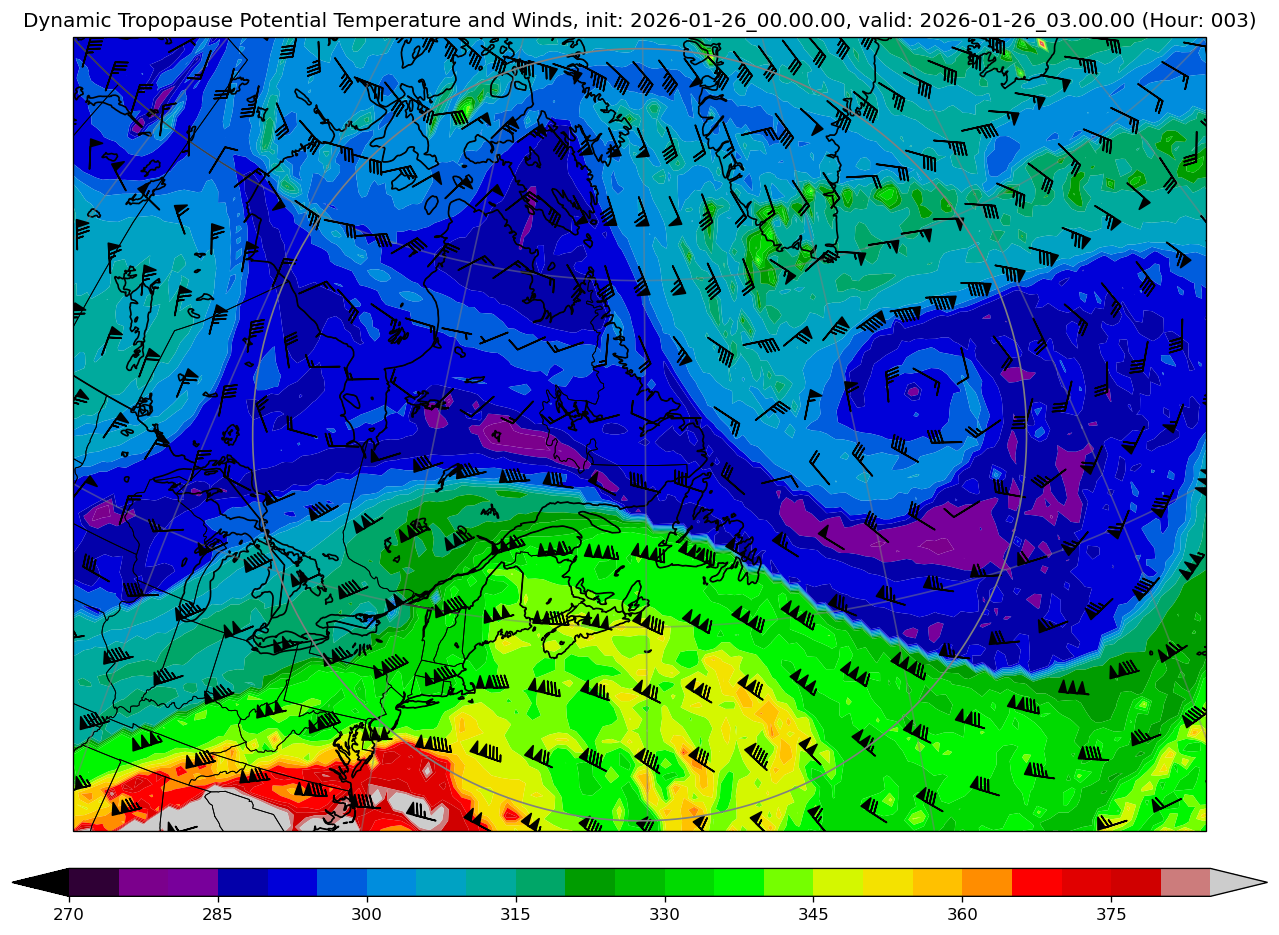
Task: Select the bright red colorbar swatch
Action: coord(1036,882)
